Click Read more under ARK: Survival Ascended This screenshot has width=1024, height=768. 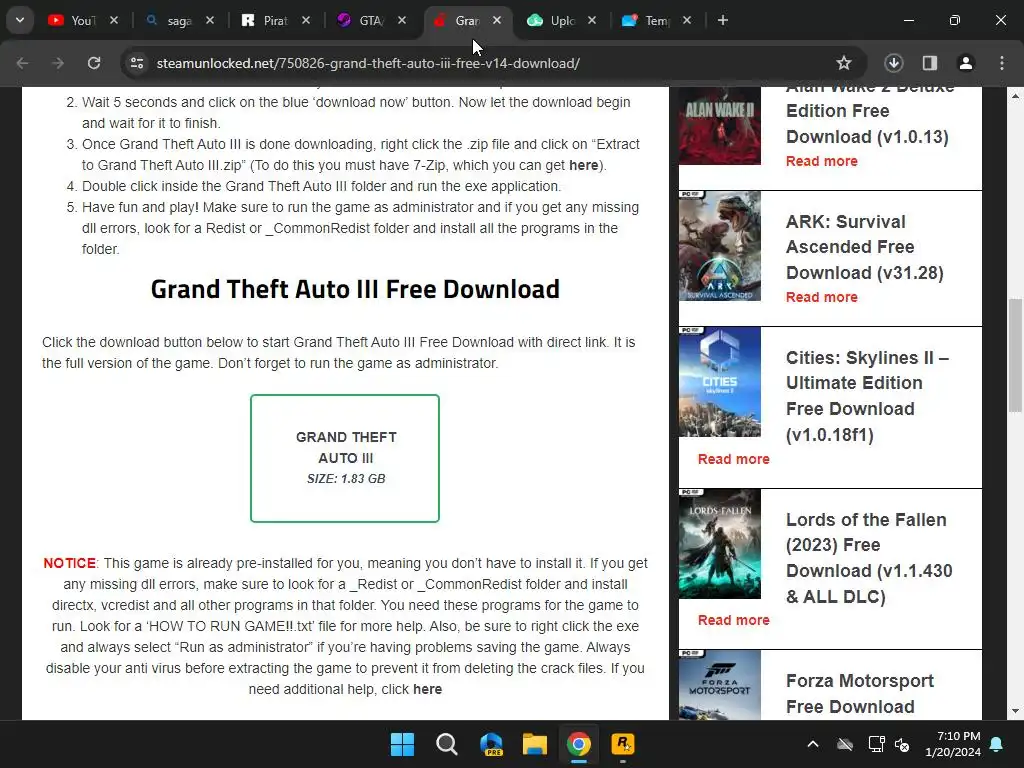(822, 297)
